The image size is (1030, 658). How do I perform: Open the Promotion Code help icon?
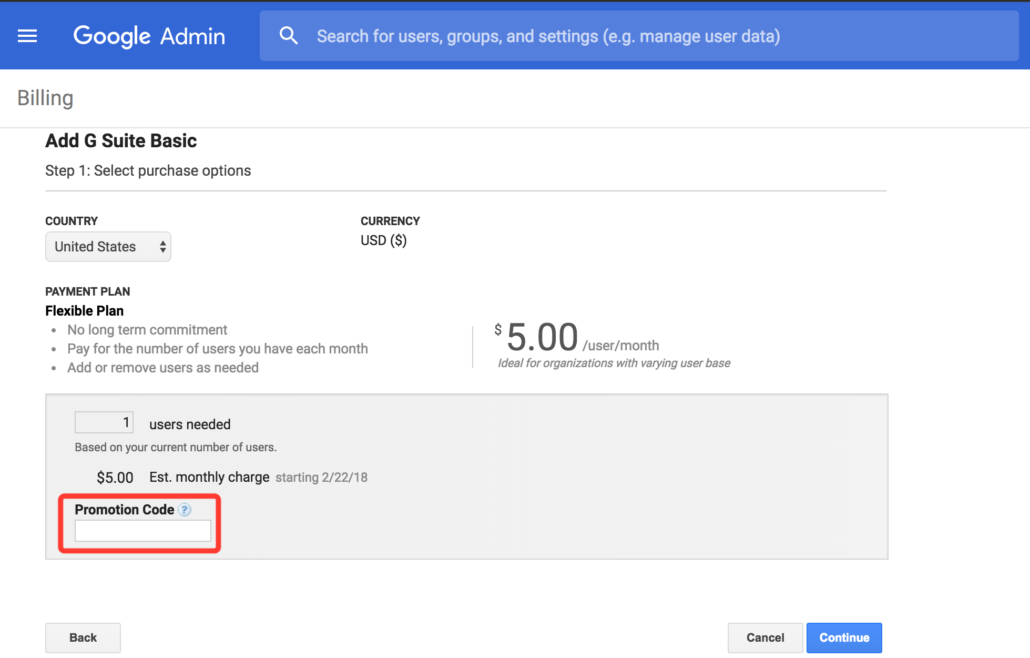185,510
